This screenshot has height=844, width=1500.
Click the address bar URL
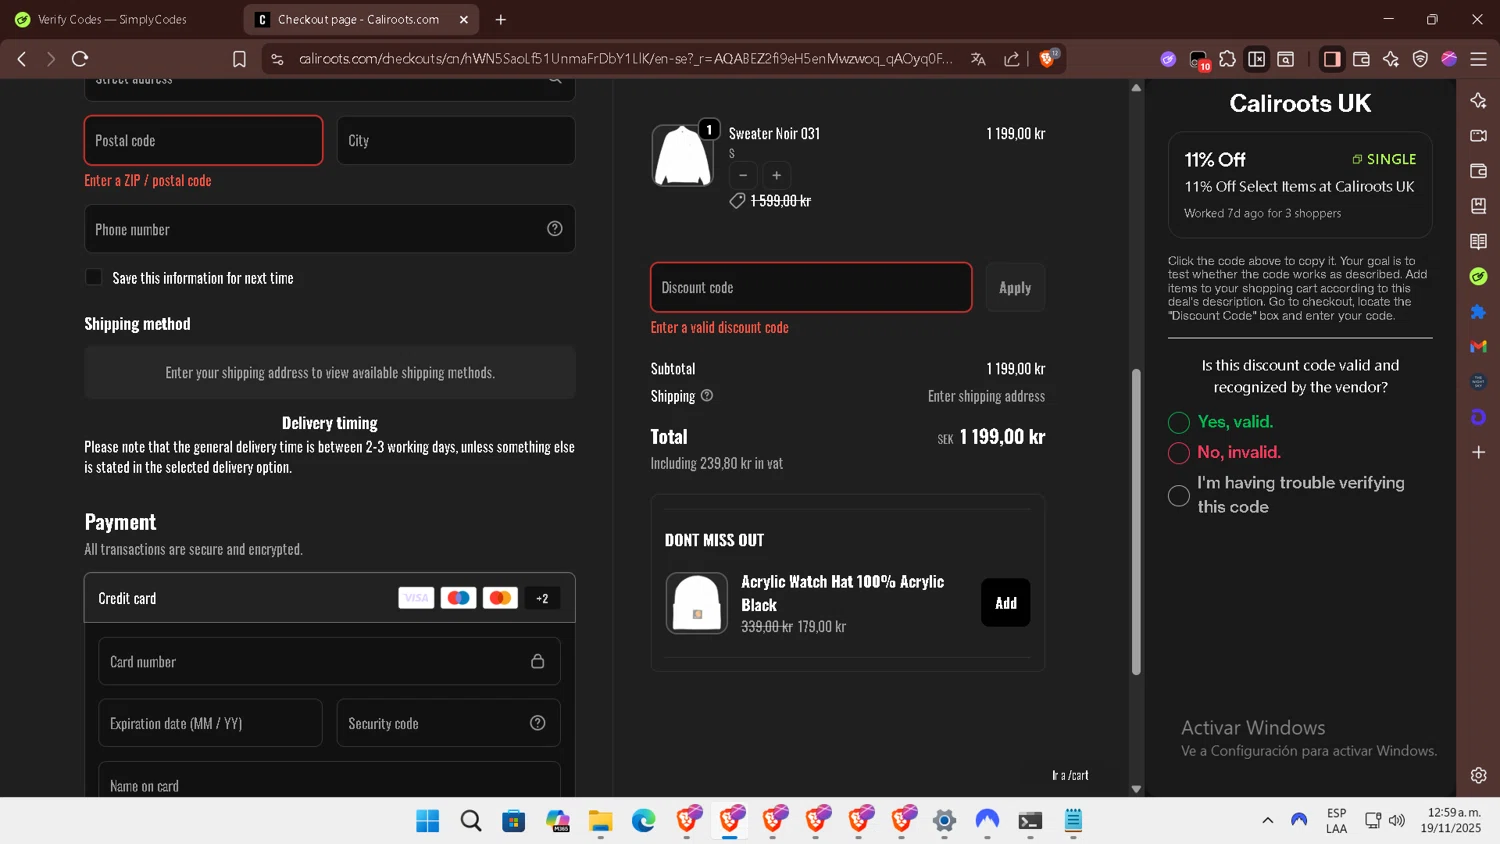(625, 59)
